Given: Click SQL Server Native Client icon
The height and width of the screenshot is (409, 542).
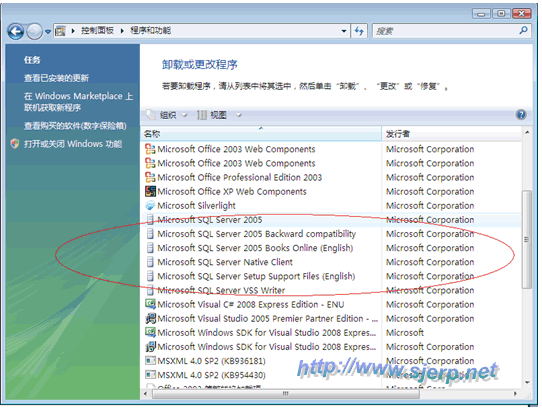Looking at the screenshot, I should (150, 262).
